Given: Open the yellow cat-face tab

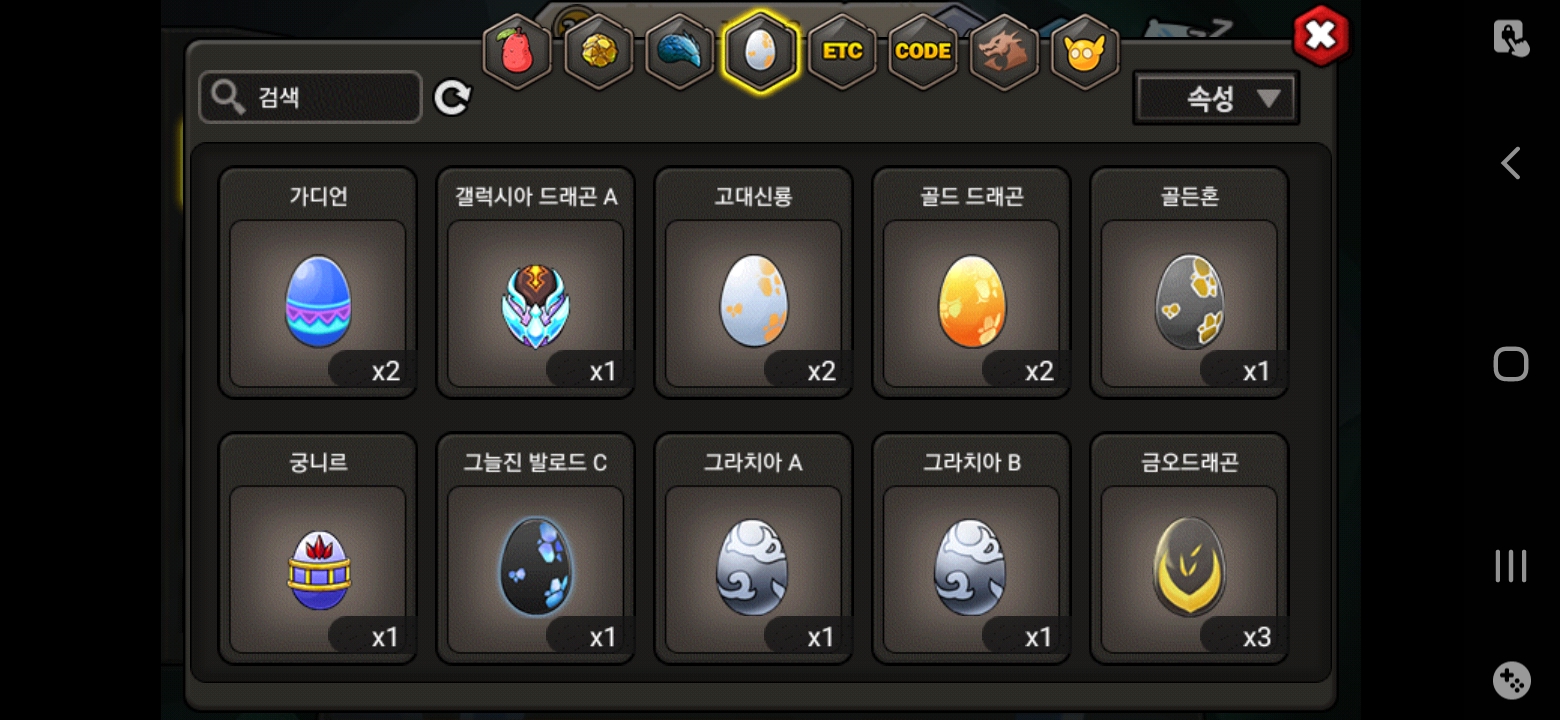Looking at the screenshot, I should pyautogui.click(x=1085, y=52).
